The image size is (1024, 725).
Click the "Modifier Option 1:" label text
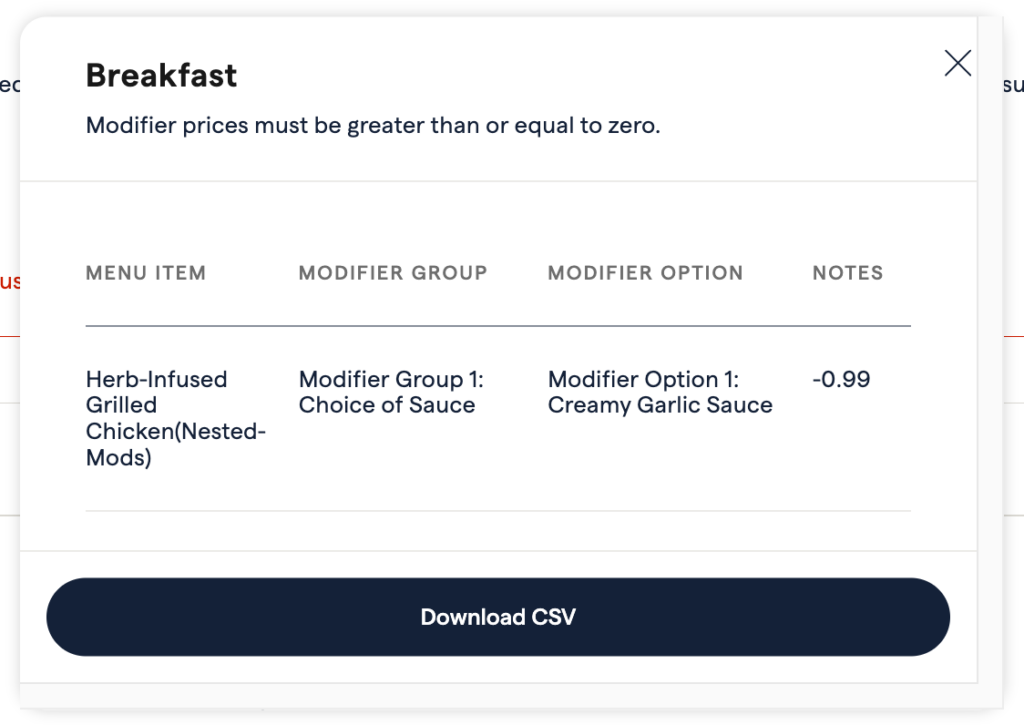[x=641, y=380]
